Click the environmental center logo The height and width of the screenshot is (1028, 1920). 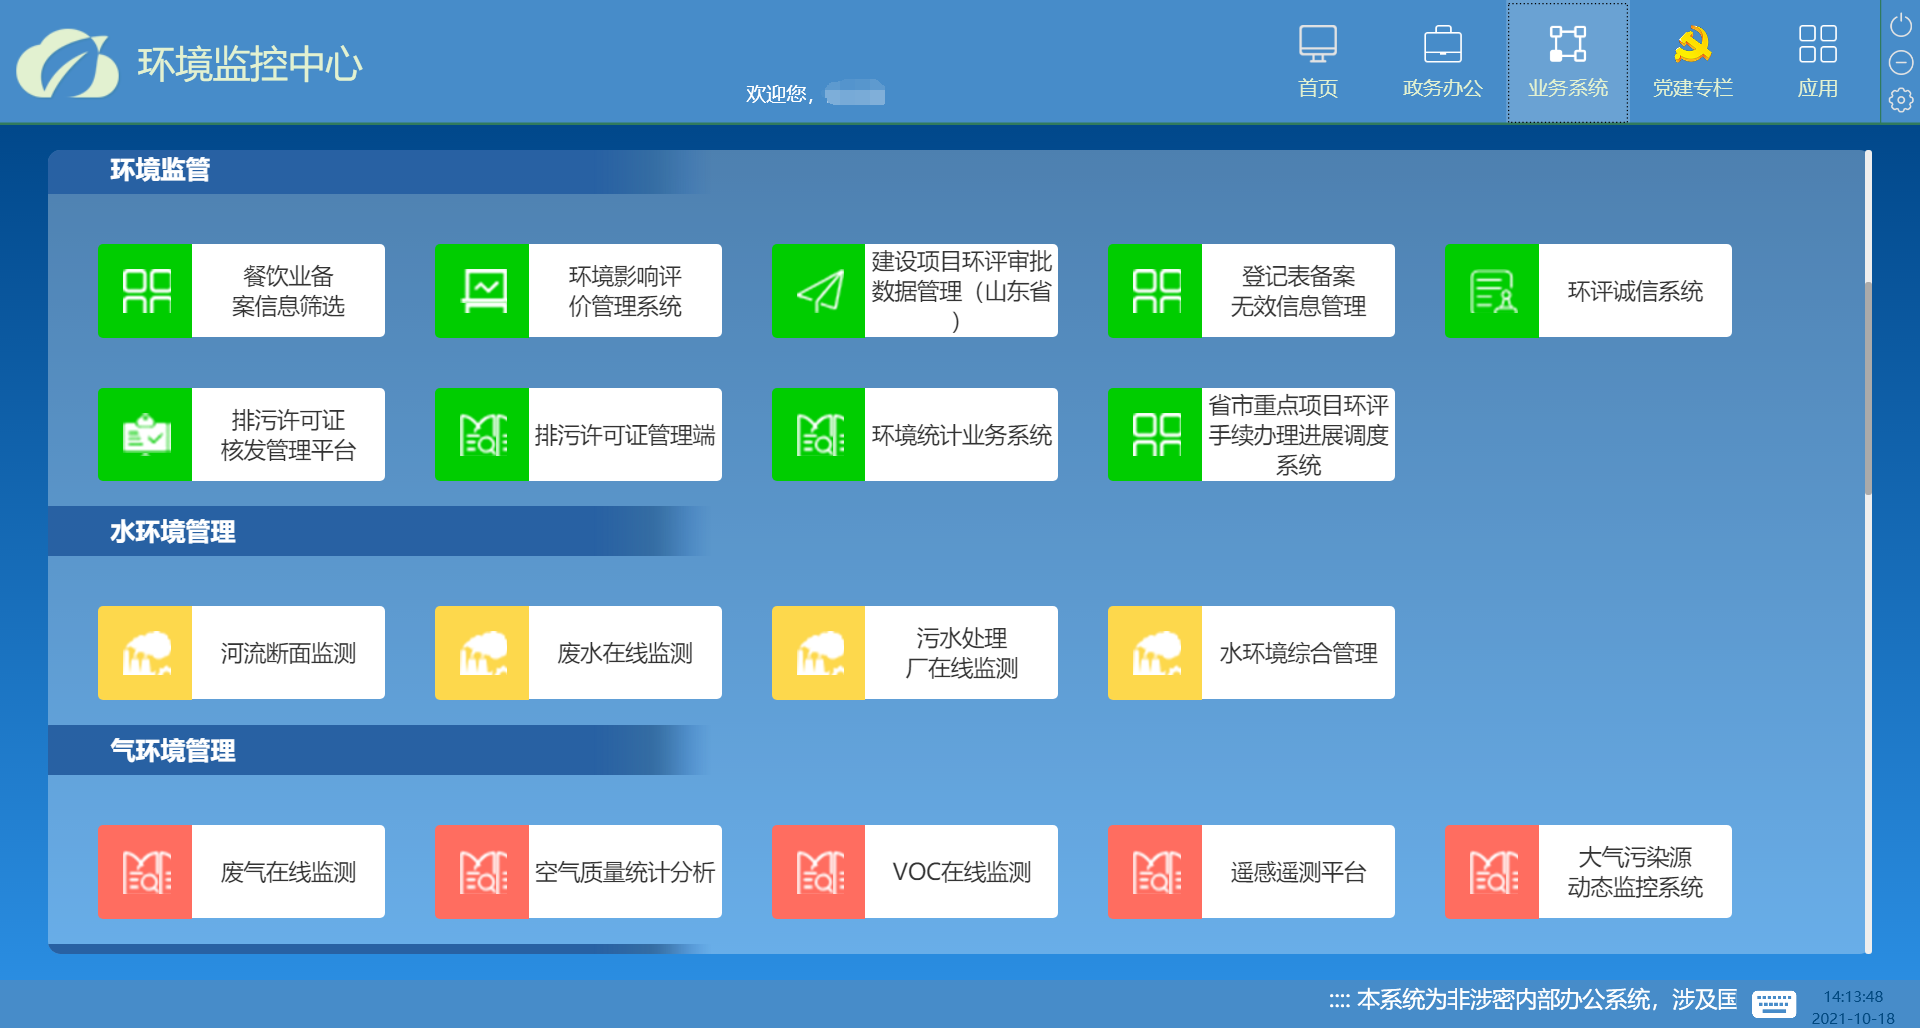click(67, 64)
